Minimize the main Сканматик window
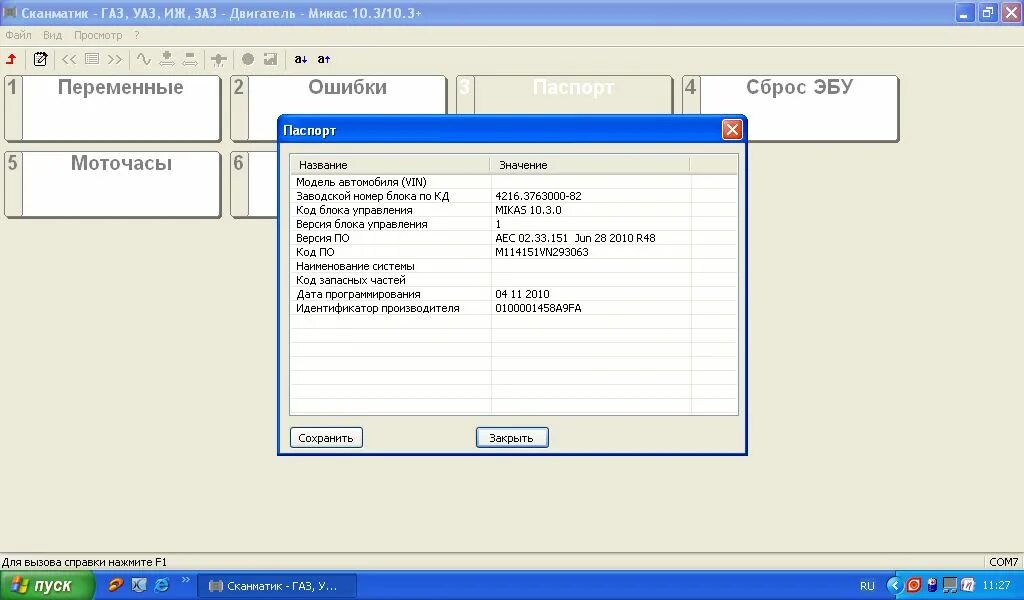This screenshot has height=600, width=1024. [965, 12]
